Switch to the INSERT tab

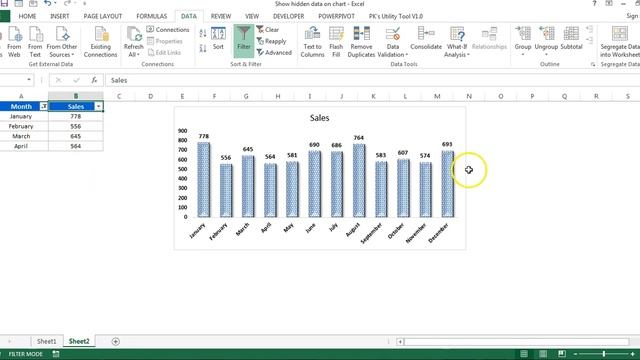tap(60, 16)
